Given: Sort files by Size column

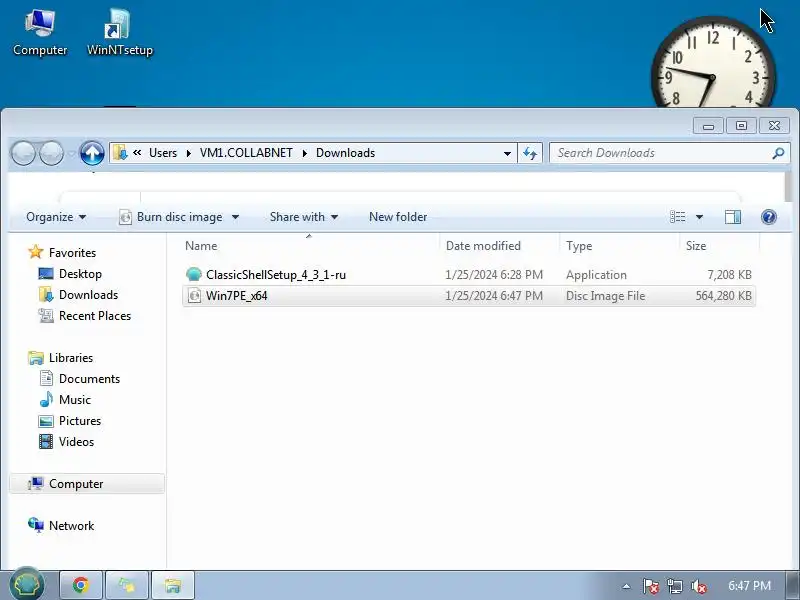Looking at the screenshot, I should [719, 246].
